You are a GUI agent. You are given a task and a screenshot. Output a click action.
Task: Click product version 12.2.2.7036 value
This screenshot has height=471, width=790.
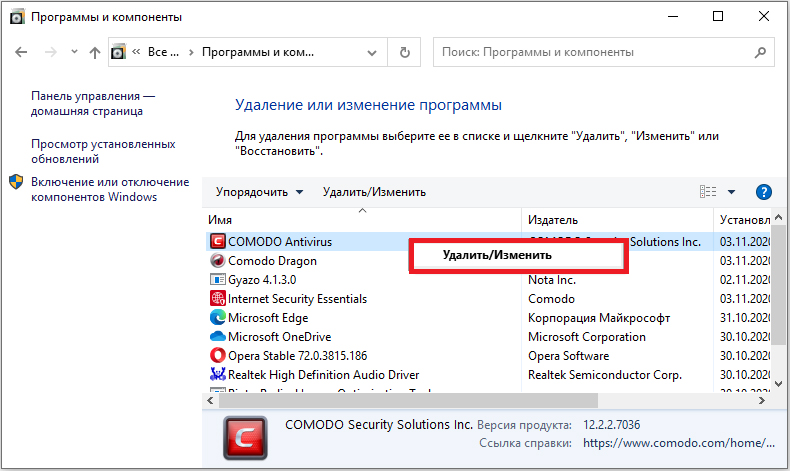pyautogui.click(x=612, y=425)
